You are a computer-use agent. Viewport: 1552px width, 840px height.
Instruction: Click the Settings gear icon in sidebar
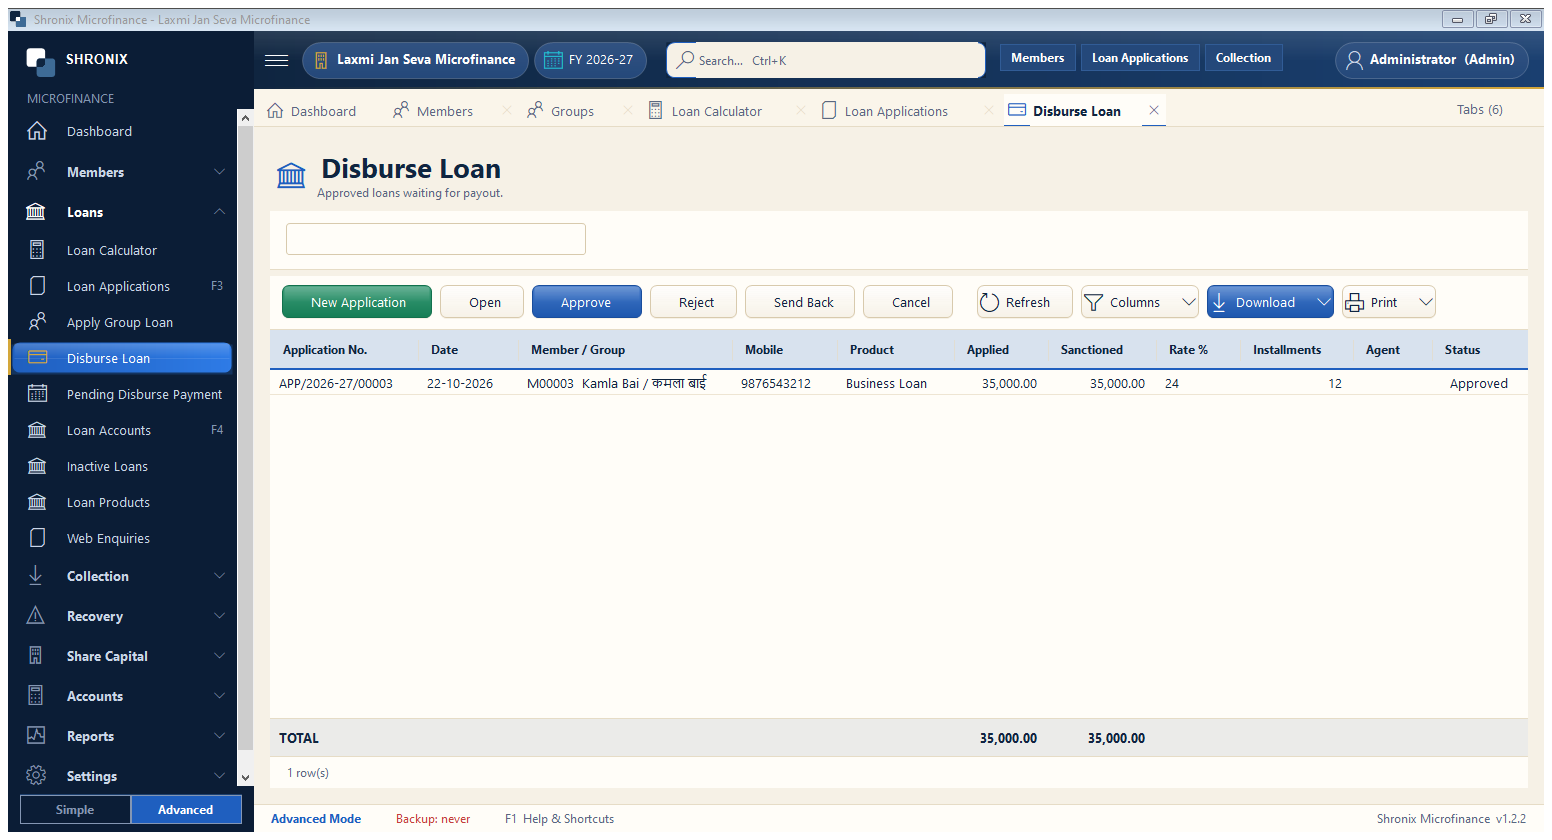pos(36,776)
